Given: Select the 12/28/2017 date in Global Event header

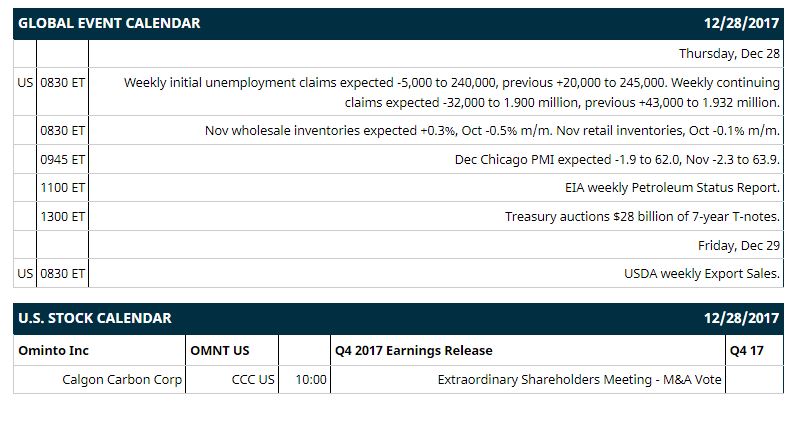Looking at the screenshot, I should tap(742, 23).
